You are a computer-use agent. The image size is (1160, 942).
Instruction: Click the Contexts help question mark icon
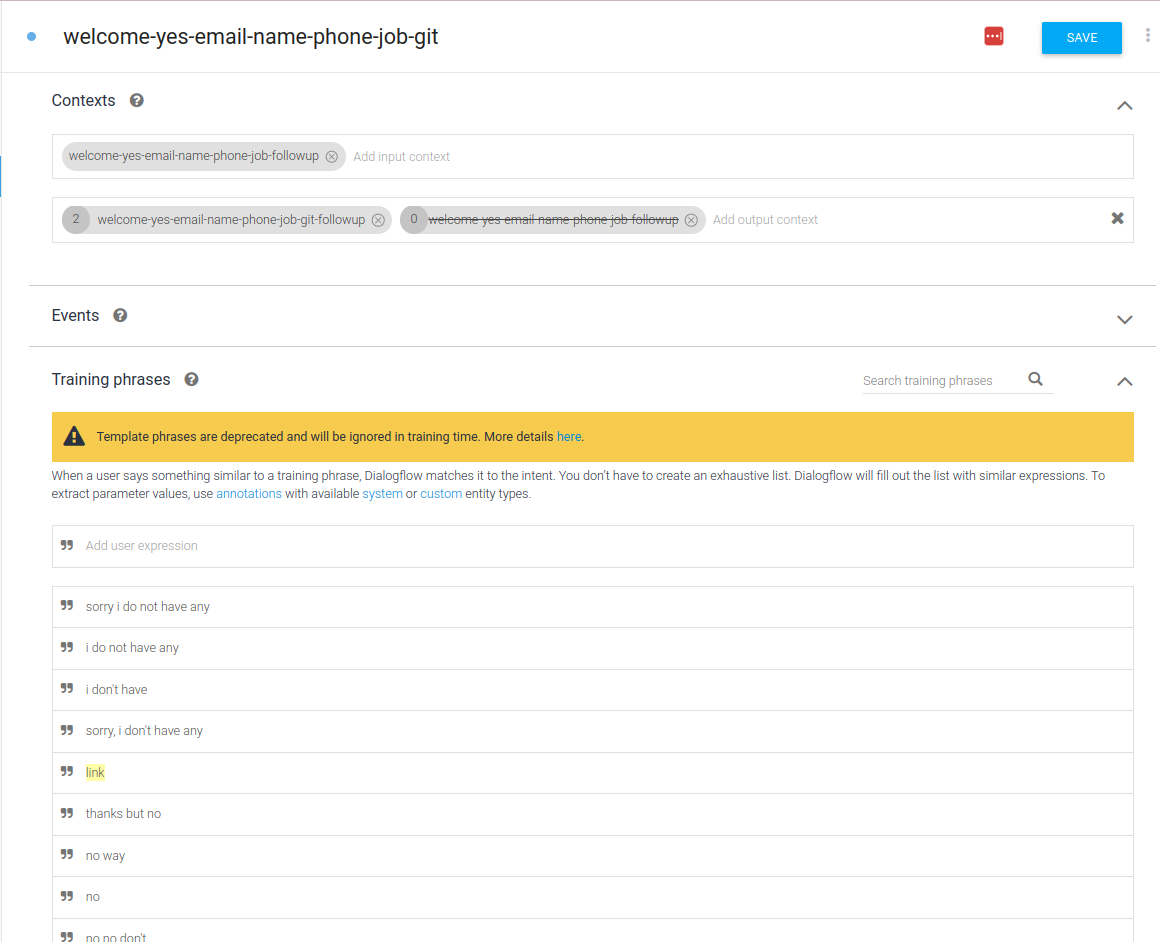click(x=137, y=101)
